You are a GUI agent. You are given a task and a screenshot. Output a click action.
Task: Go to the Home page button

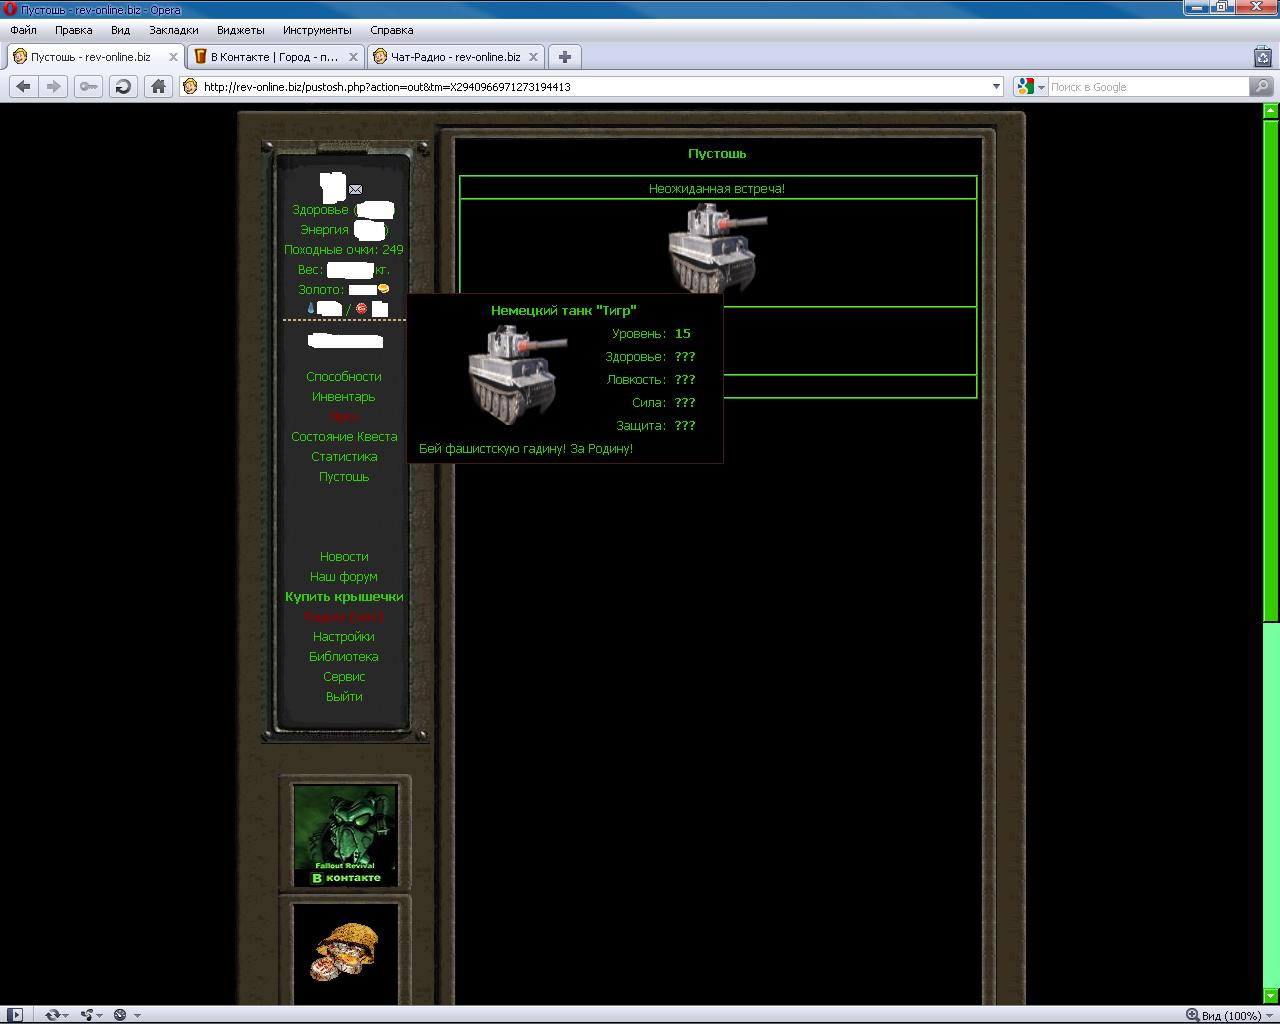click(x=158, y=87)
